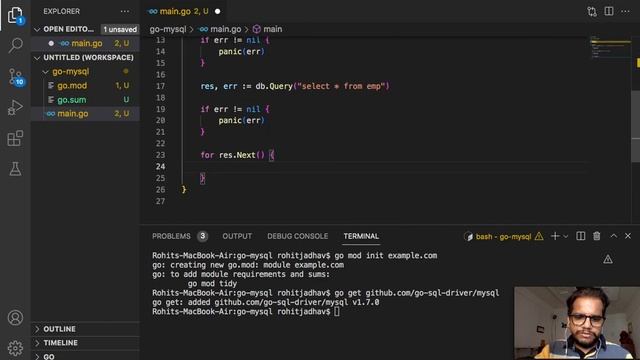Click the minimap code overview
The width and height of the screenshot is (640, 360).
pos(610,47)
